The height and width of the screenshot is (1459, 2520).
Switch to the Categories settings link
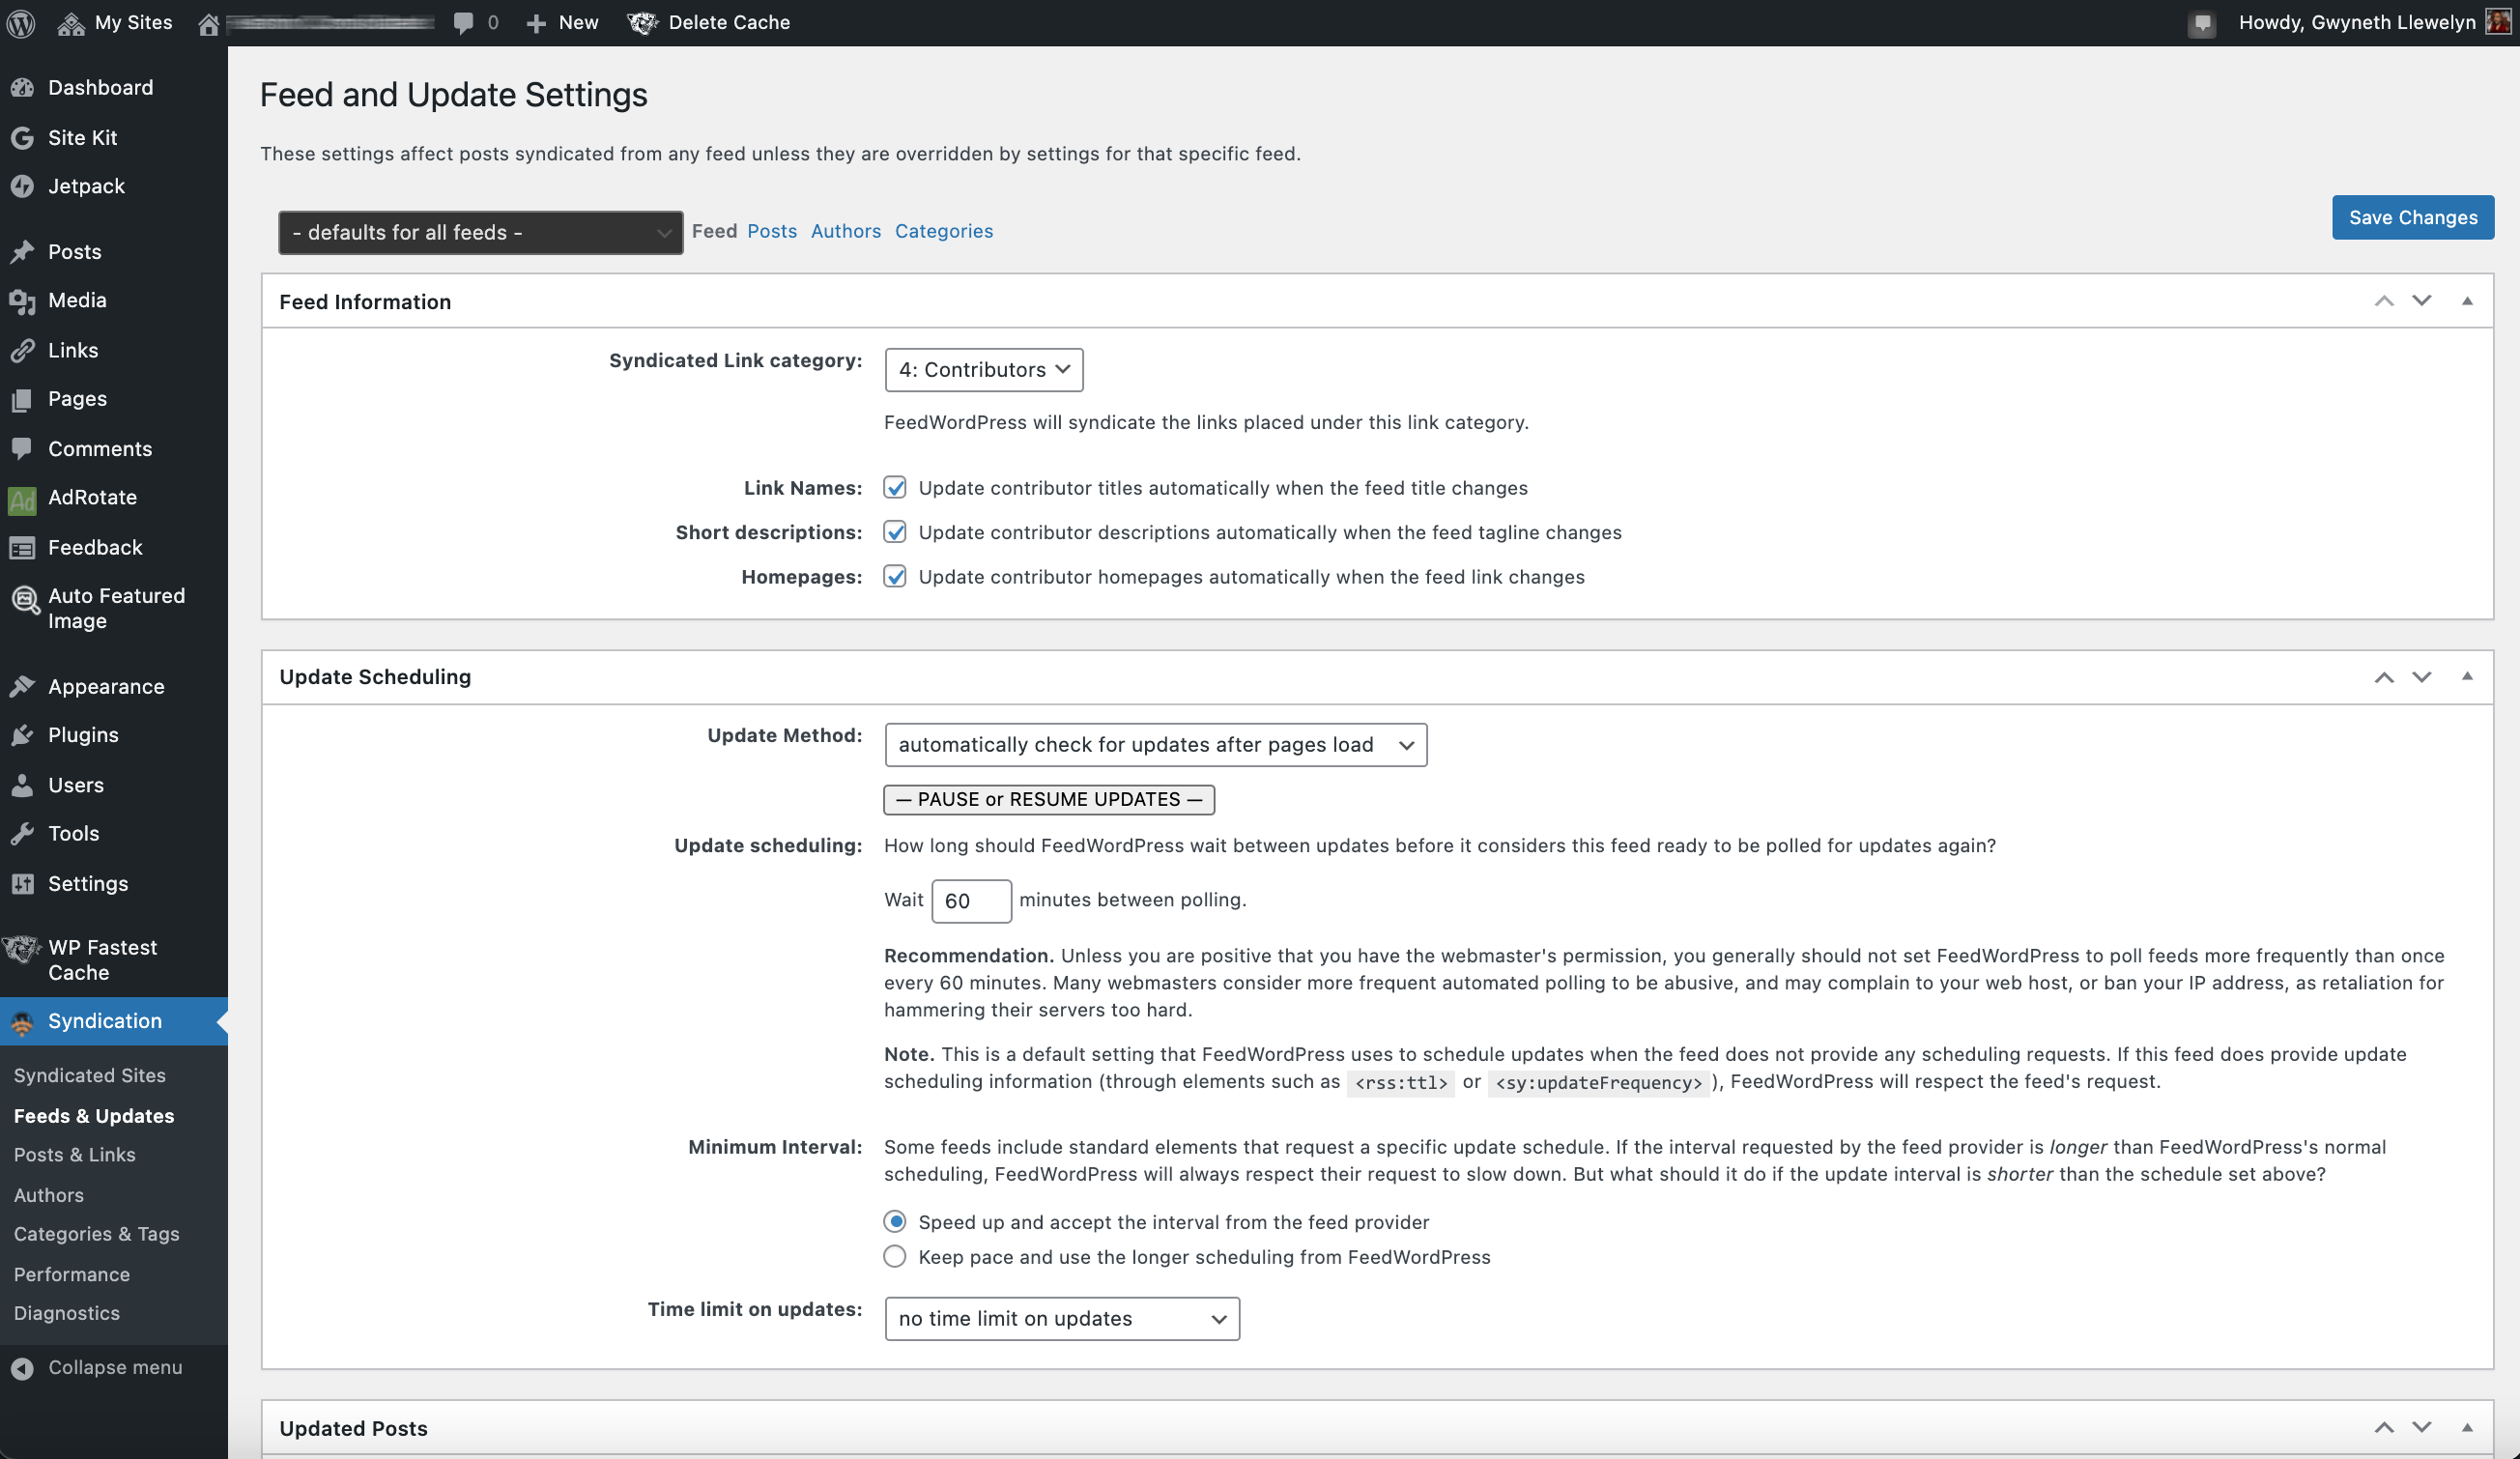pyautogui.click(x=944, y=231)
